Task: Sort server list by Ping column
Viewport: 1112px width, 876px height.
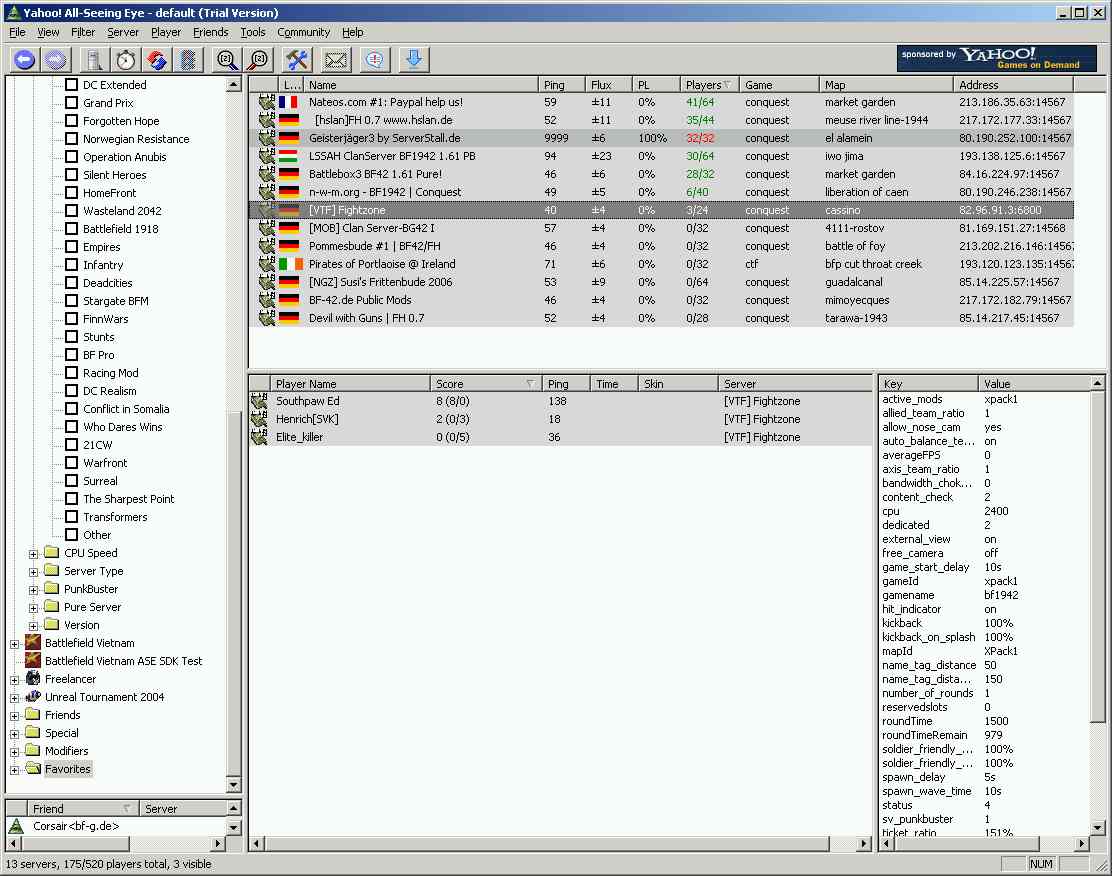Action: tap(562, 84)
